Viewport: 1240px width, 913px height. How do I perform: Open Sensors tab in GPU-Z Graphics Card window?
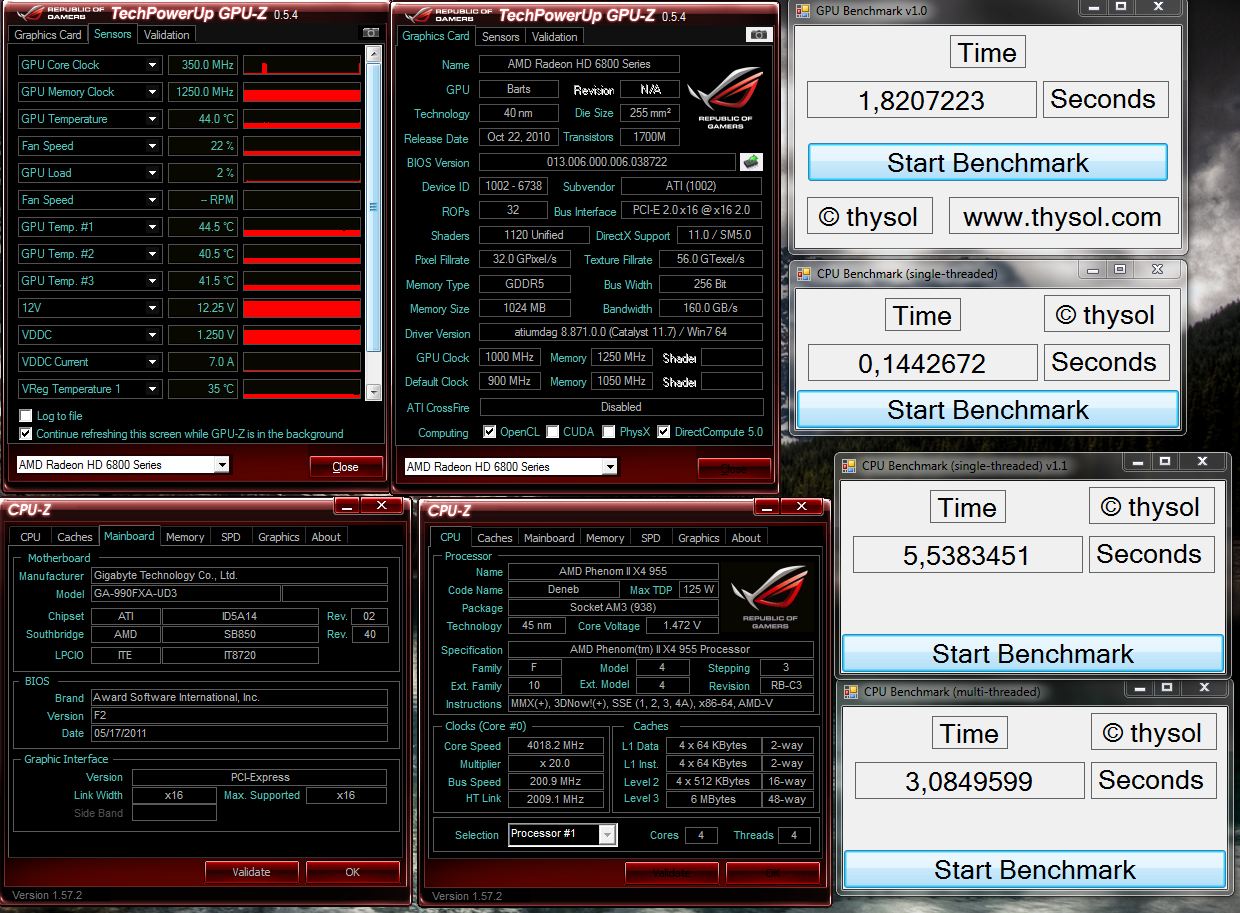500,37
